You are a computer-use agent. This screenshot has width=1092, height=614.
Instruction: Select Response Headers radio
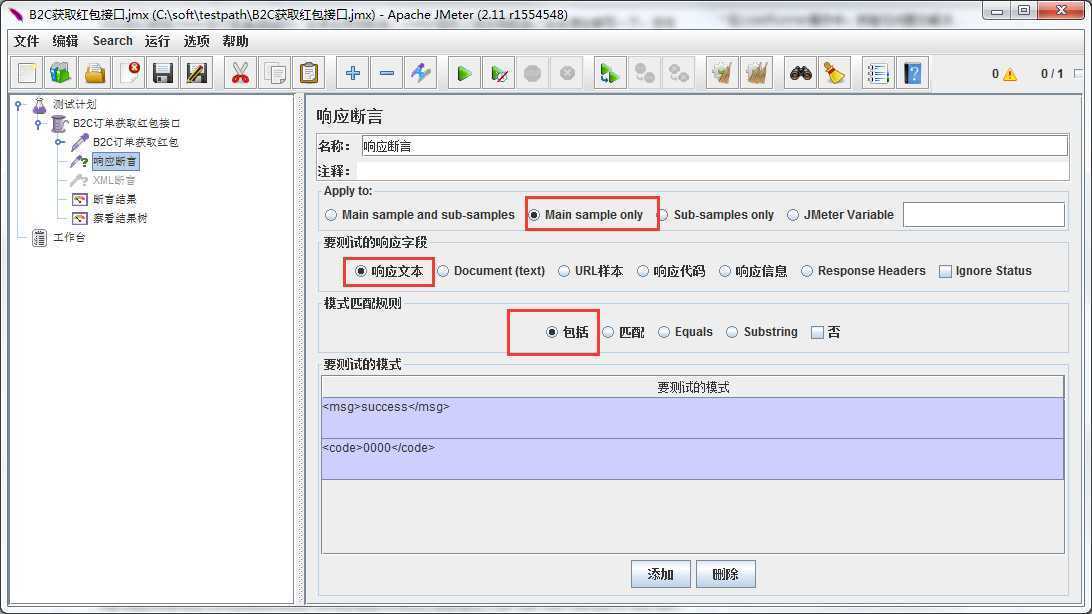pos(807,271)
